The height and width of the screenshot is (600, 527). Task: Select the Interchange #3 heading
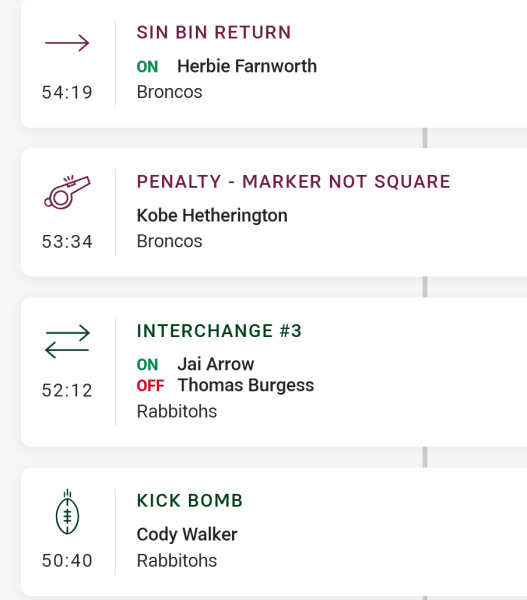(x=219, y=331)
